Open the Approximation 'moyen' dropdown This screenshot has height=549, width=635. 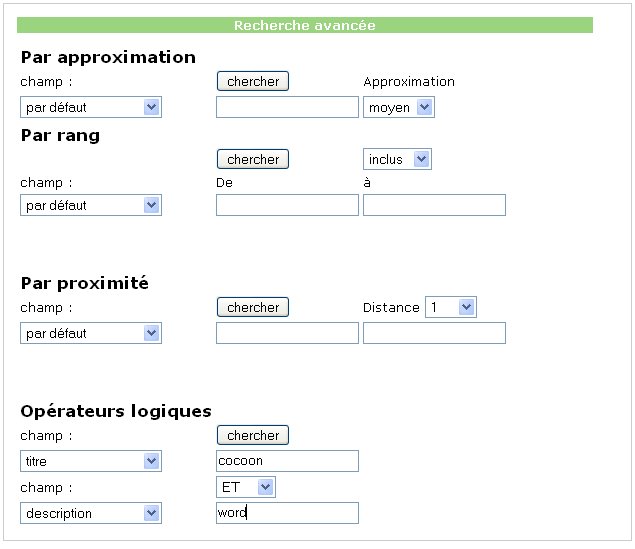pos(399,107)
